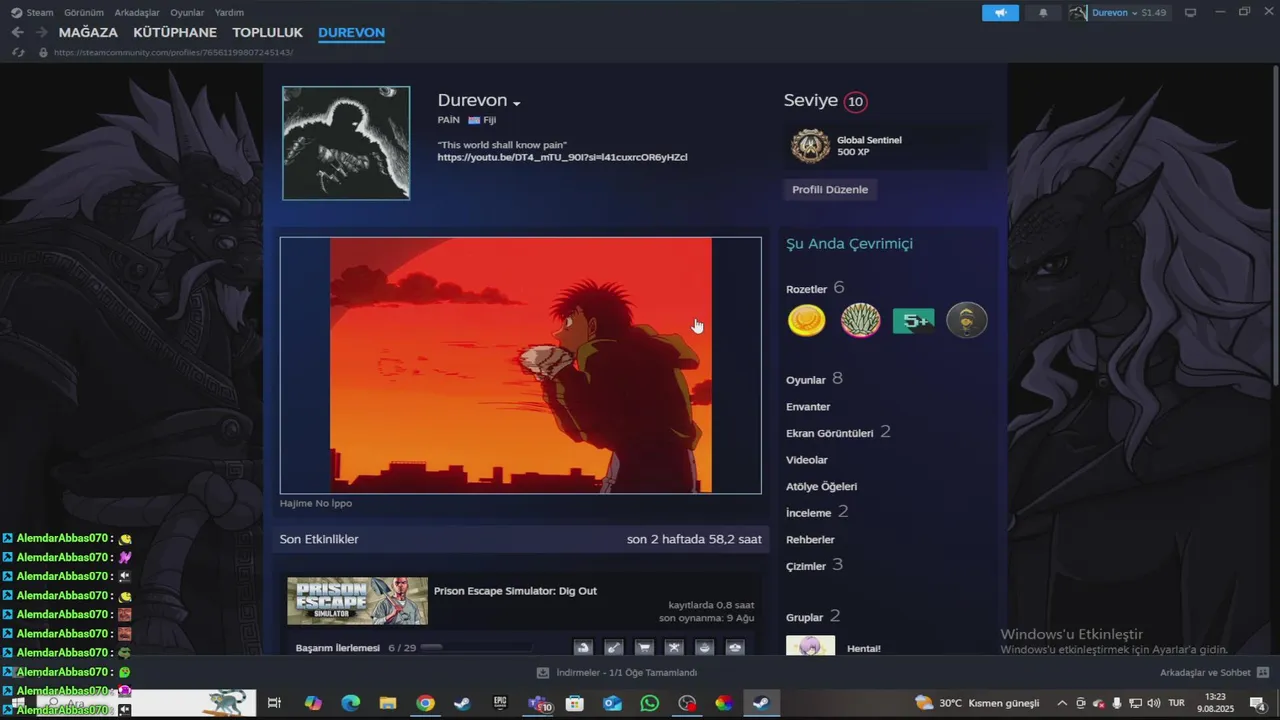
Task: Open the Görünüm menu
Action: click(84, 13)
